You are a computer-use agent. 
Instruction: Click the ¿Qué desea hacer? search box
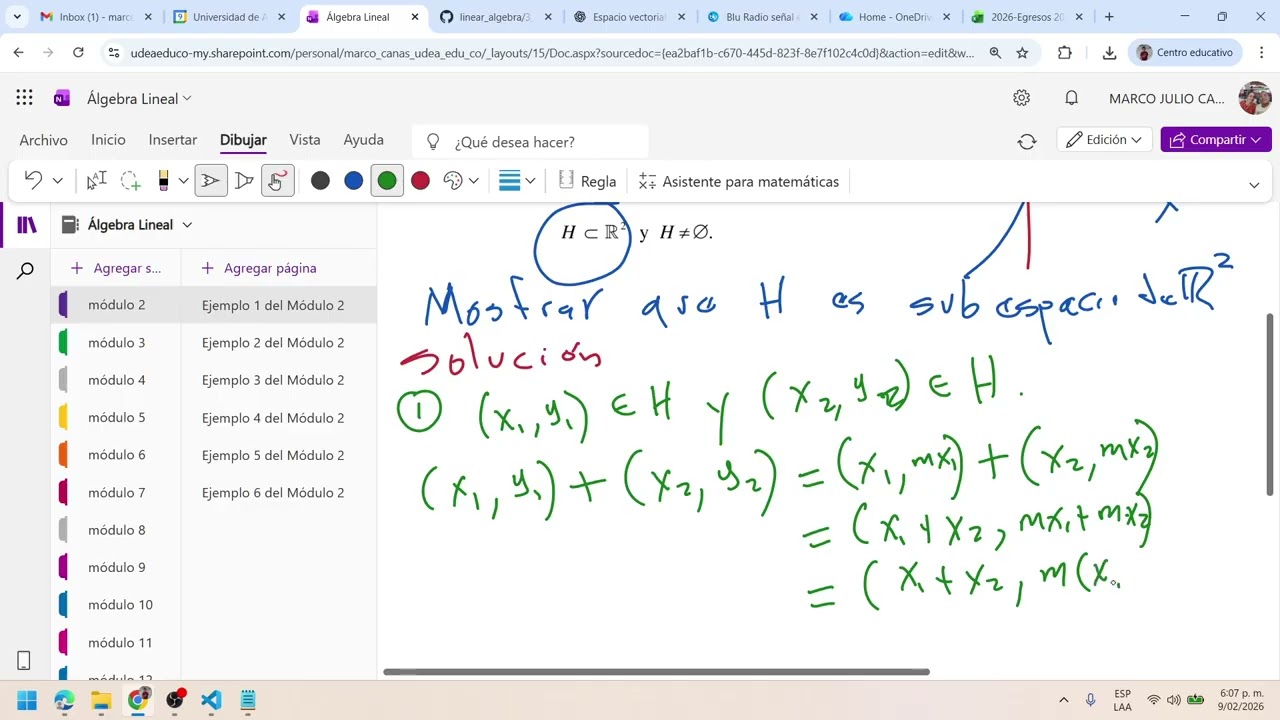tap(532, 142)
